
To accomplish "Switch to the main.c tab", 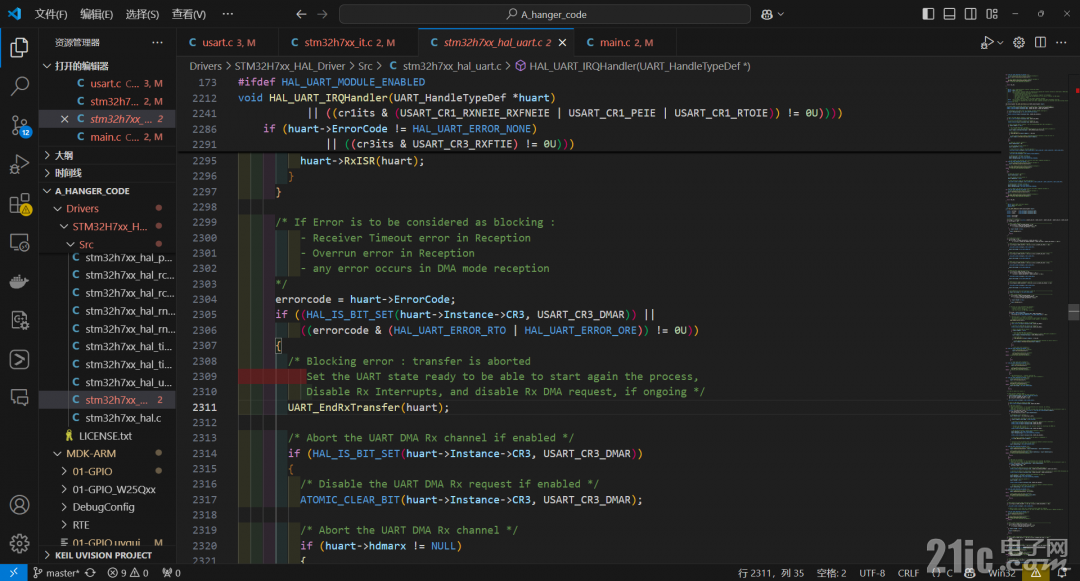I will pos(625,43).
